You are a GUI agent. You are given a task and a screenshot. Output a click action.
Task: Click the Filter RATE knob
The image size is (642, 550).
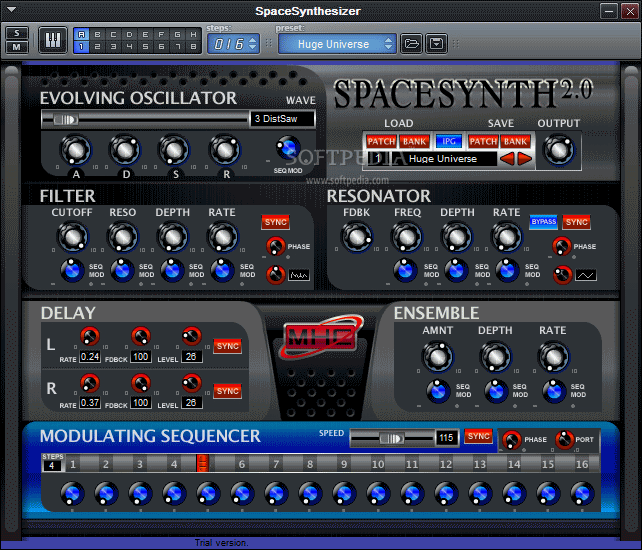223,237
